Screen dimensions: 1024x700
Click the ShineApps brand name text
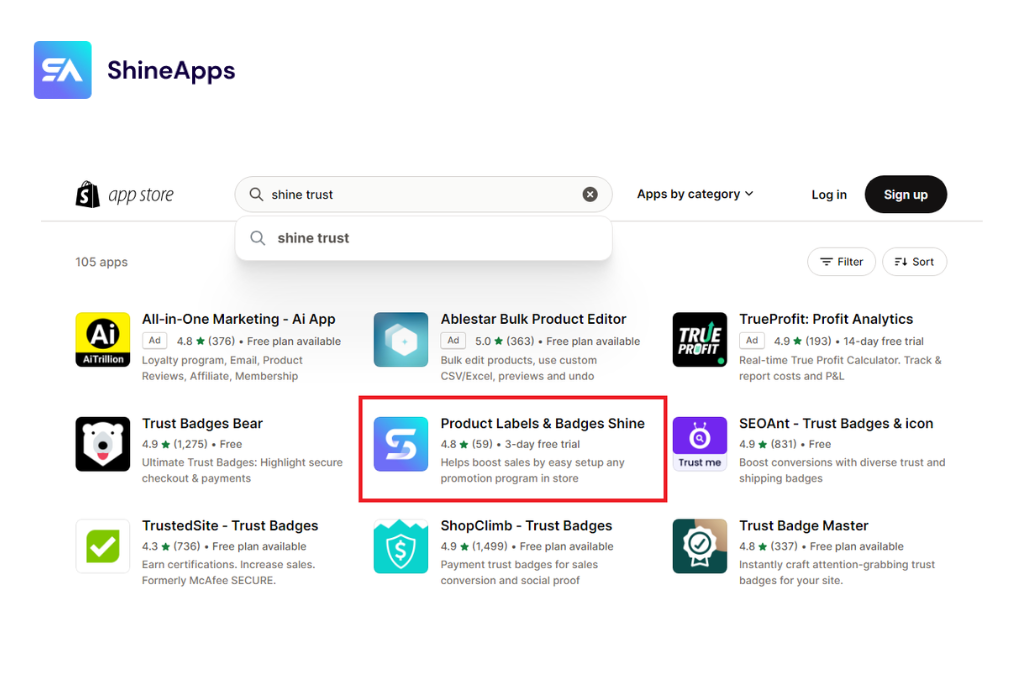[x=171, y=71]
